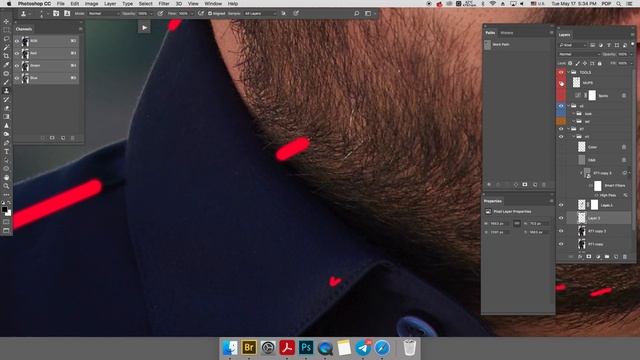Select the Hand tool
This screenshot has width=640, height=360.
coord(6,178)
